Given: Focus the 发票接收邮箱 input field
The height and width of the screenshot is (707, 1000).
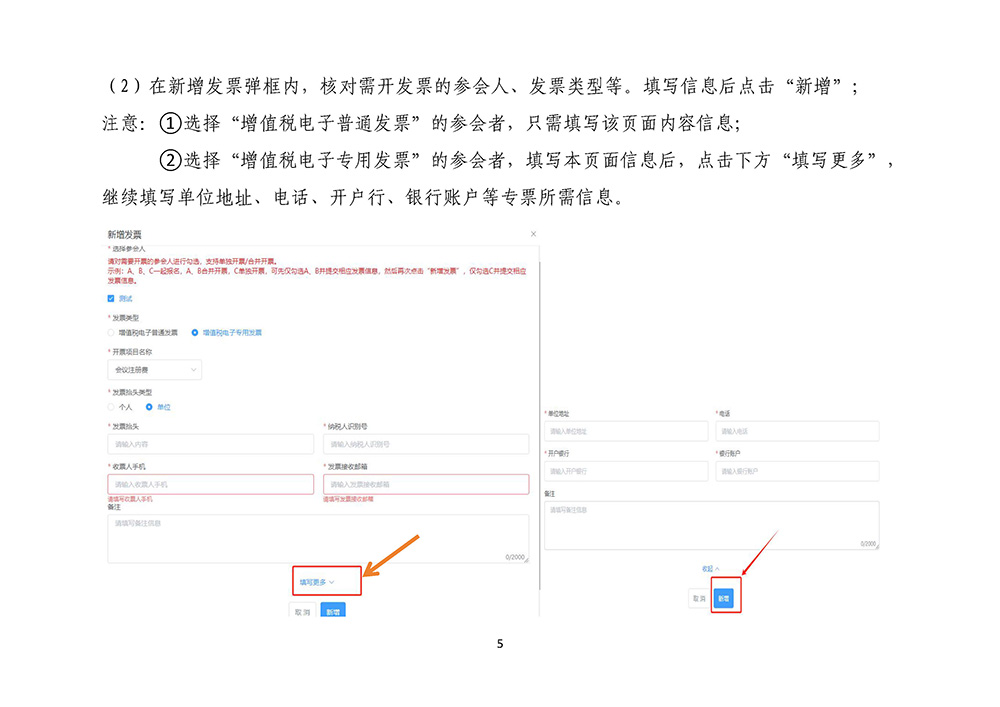Looking at the screenshot, I should click(x=426, y=485).
